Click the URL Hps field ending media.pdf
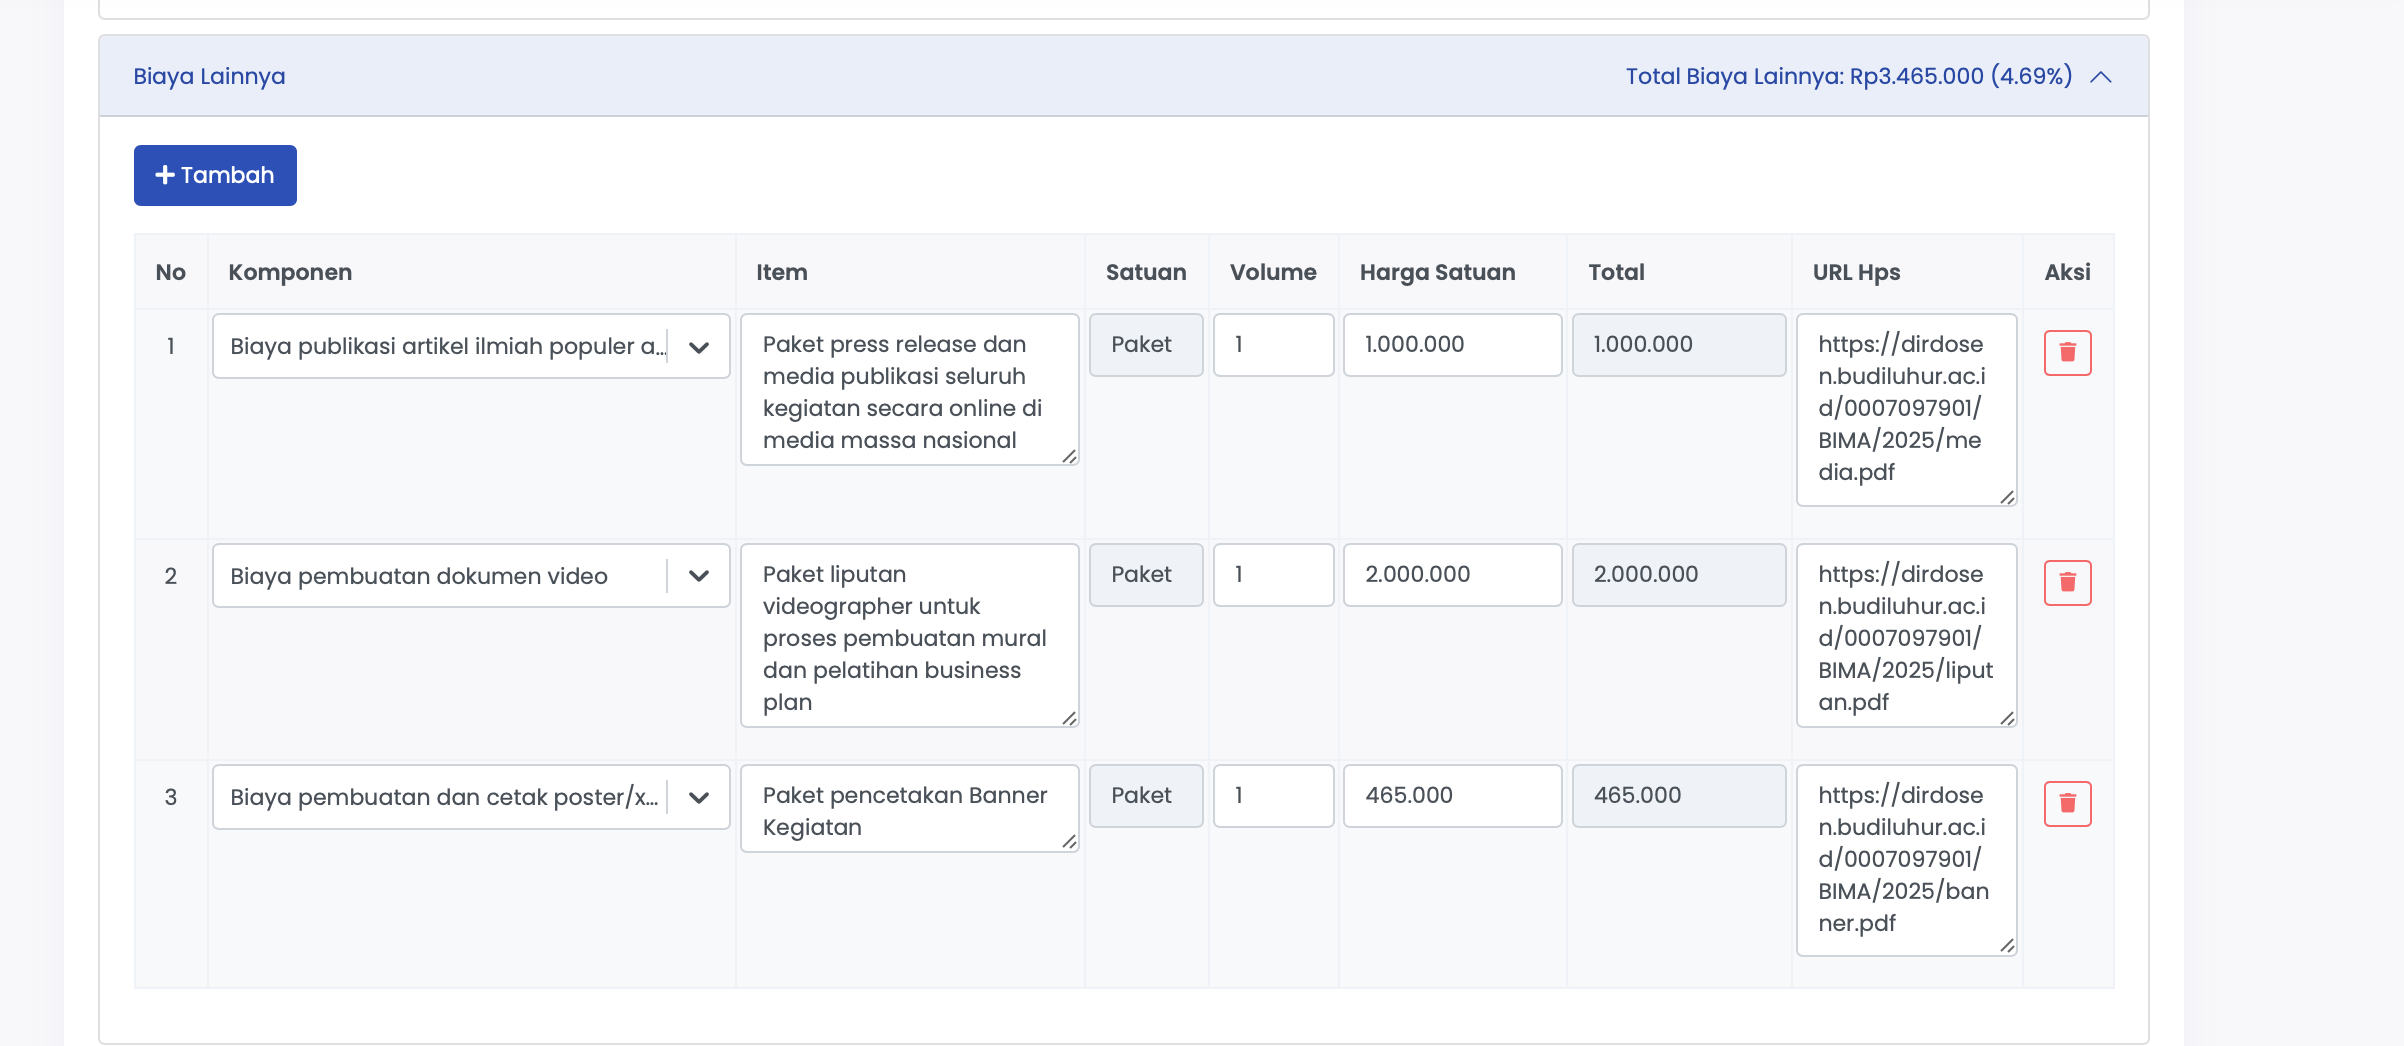 1905,409
